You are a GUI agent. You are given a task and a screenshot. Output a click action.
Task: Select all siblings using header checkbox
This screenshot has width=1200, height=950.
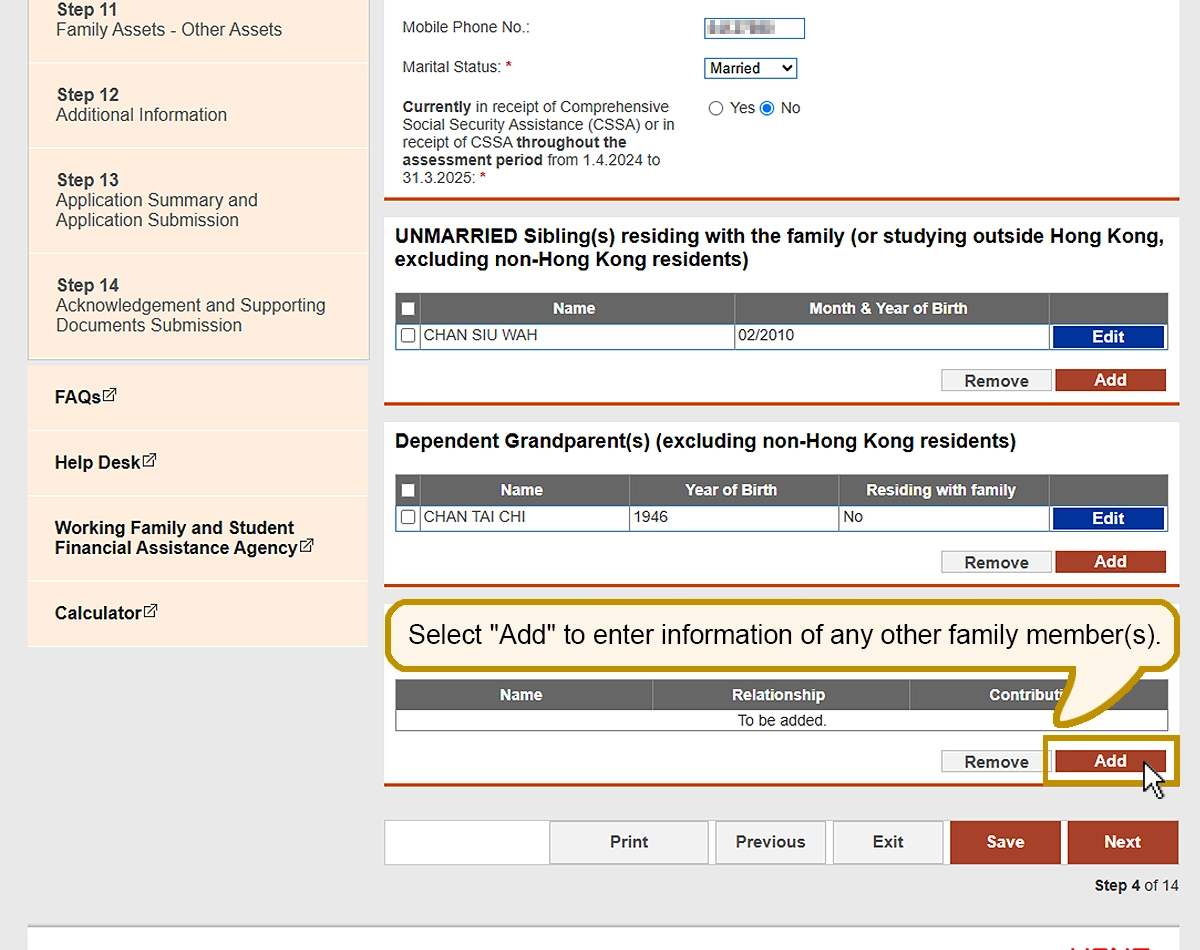point(408,309)
